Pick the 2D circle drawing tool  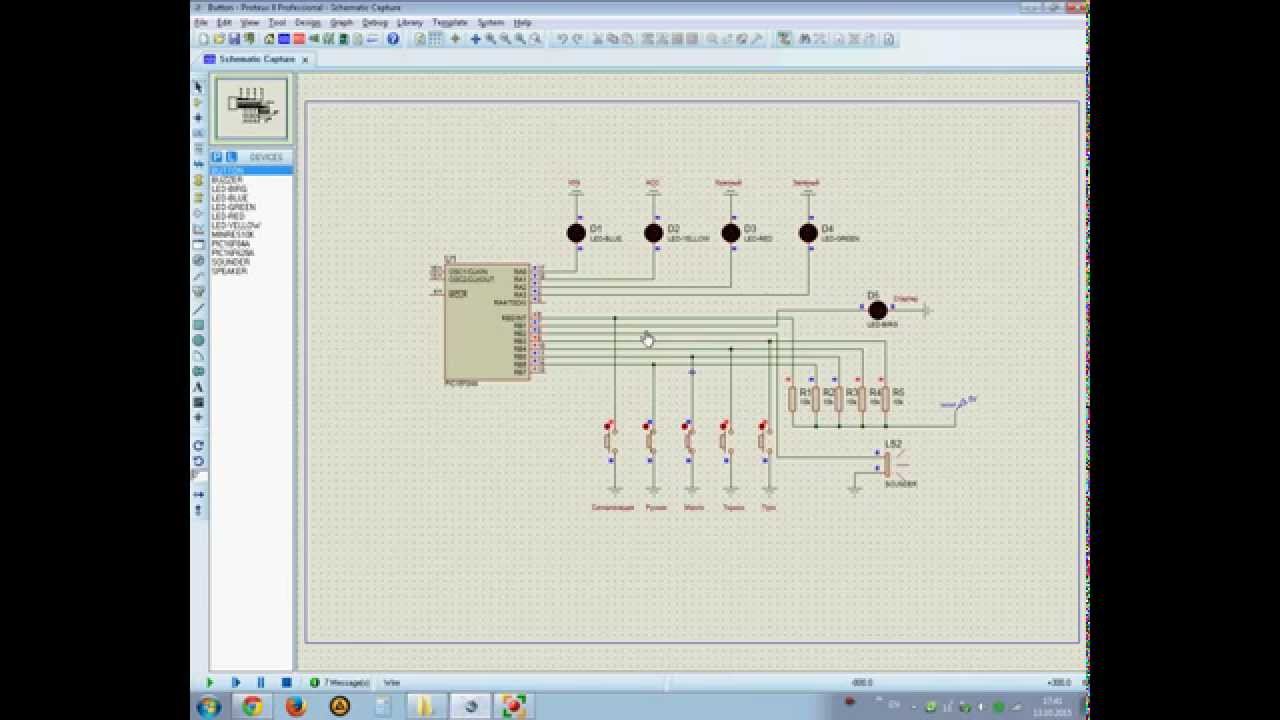click(198, 340)
